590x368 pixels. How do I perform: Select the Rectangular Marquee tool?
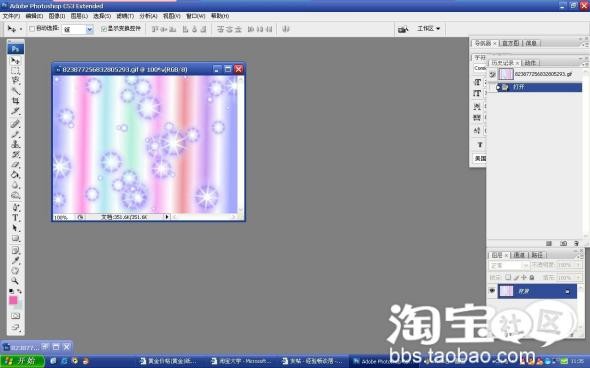15,70
